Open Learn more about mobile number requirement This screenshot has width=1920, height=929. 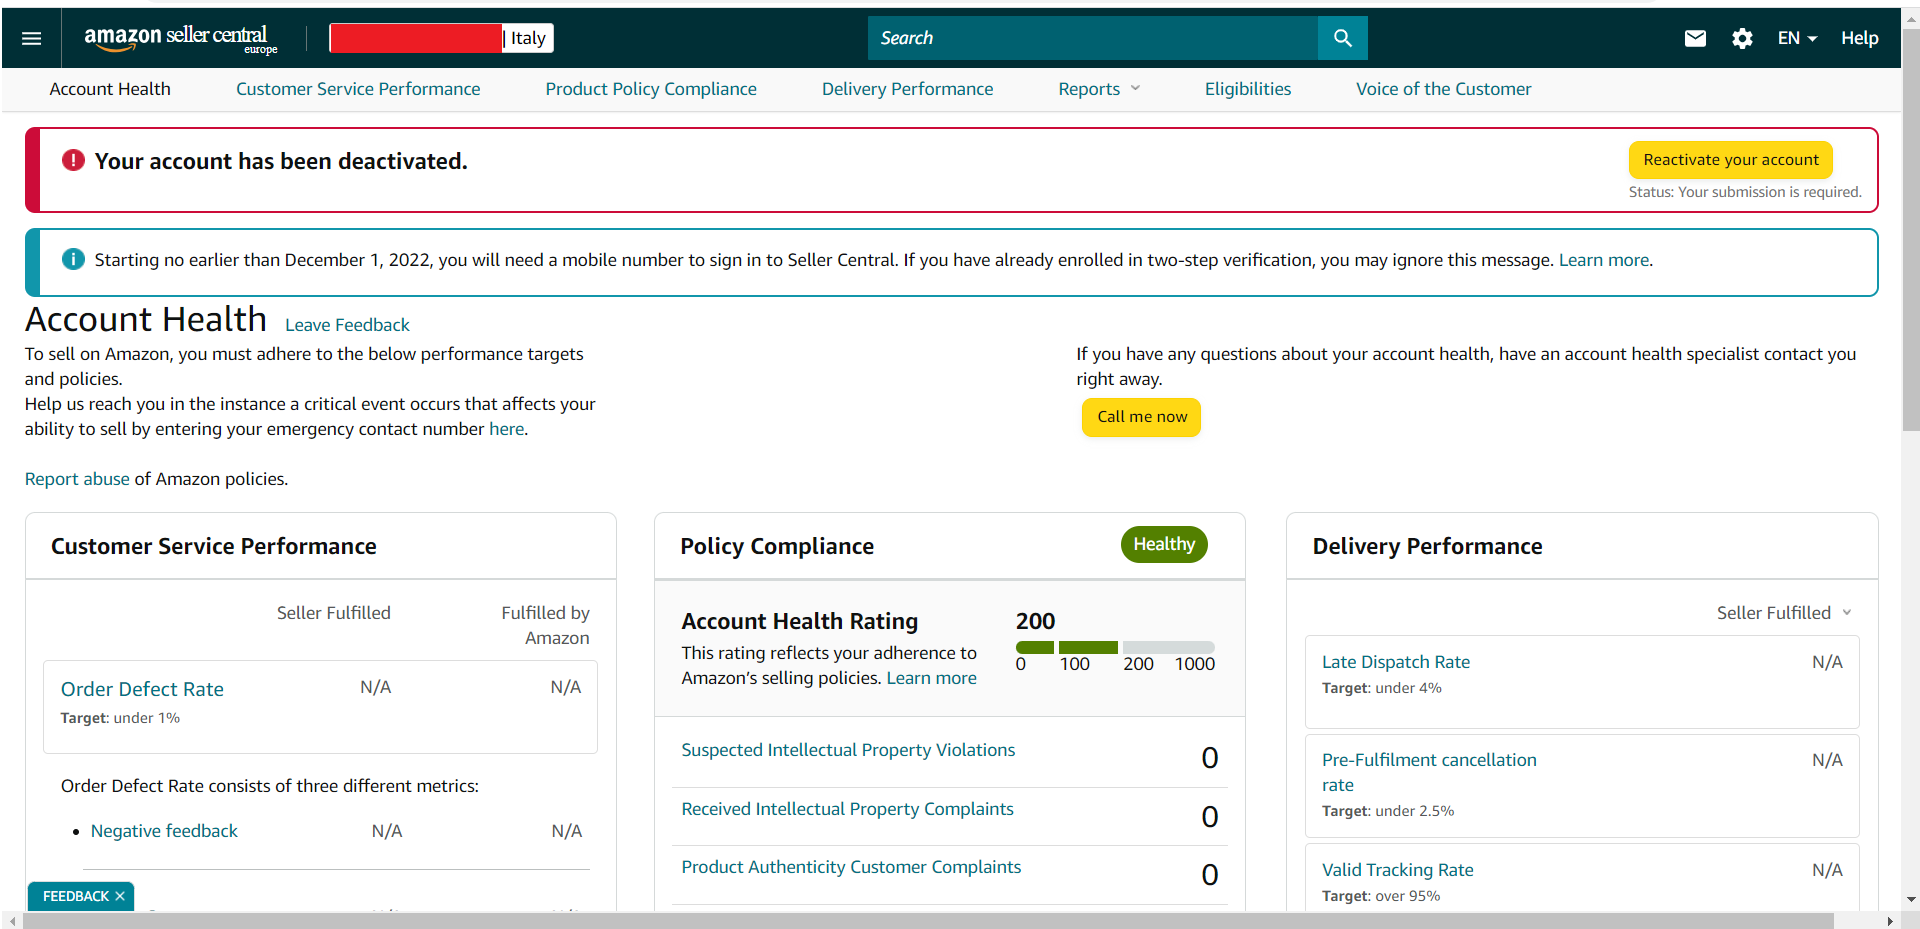click(x=1604, y=260)
